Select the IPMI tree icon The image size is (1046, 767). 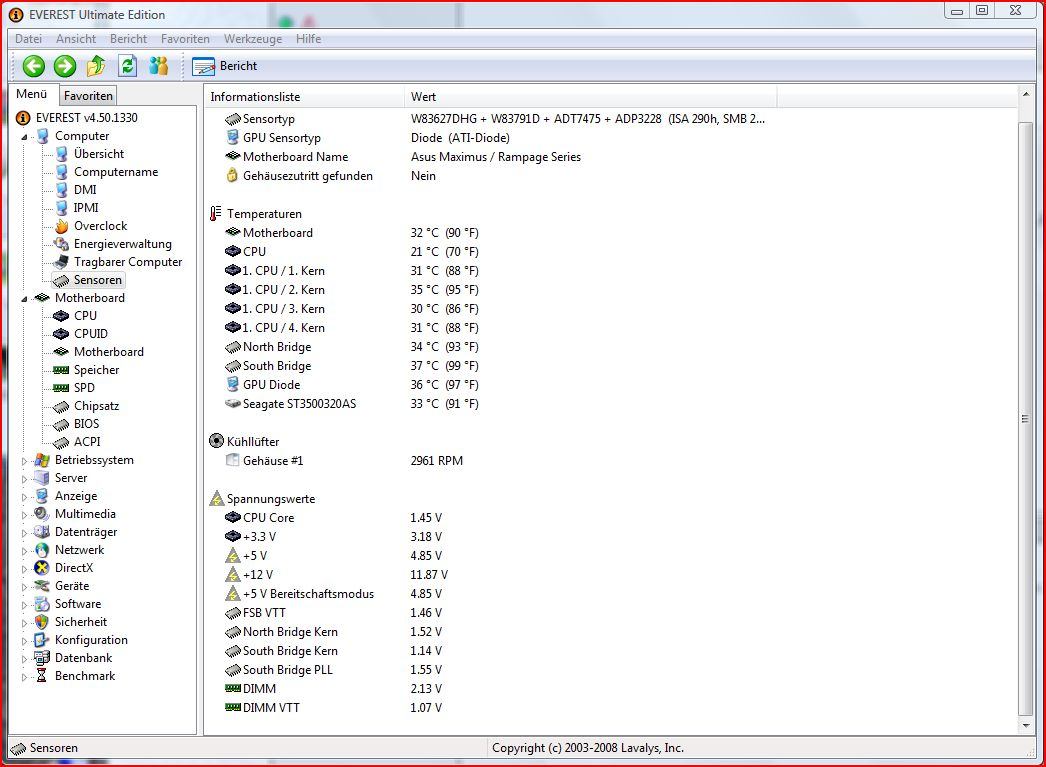(61, 208)
